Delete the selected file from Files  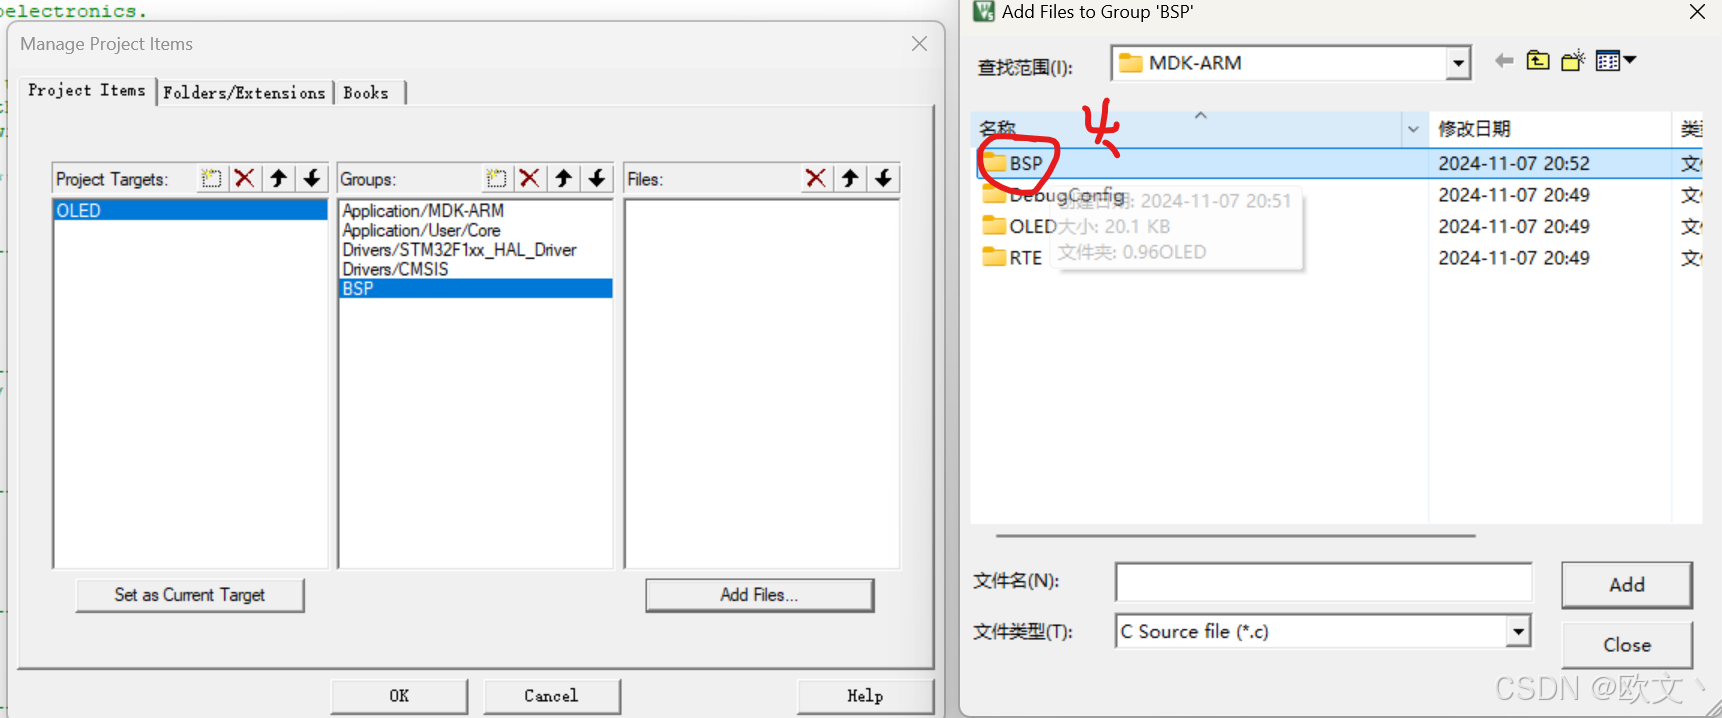[816, 178]
